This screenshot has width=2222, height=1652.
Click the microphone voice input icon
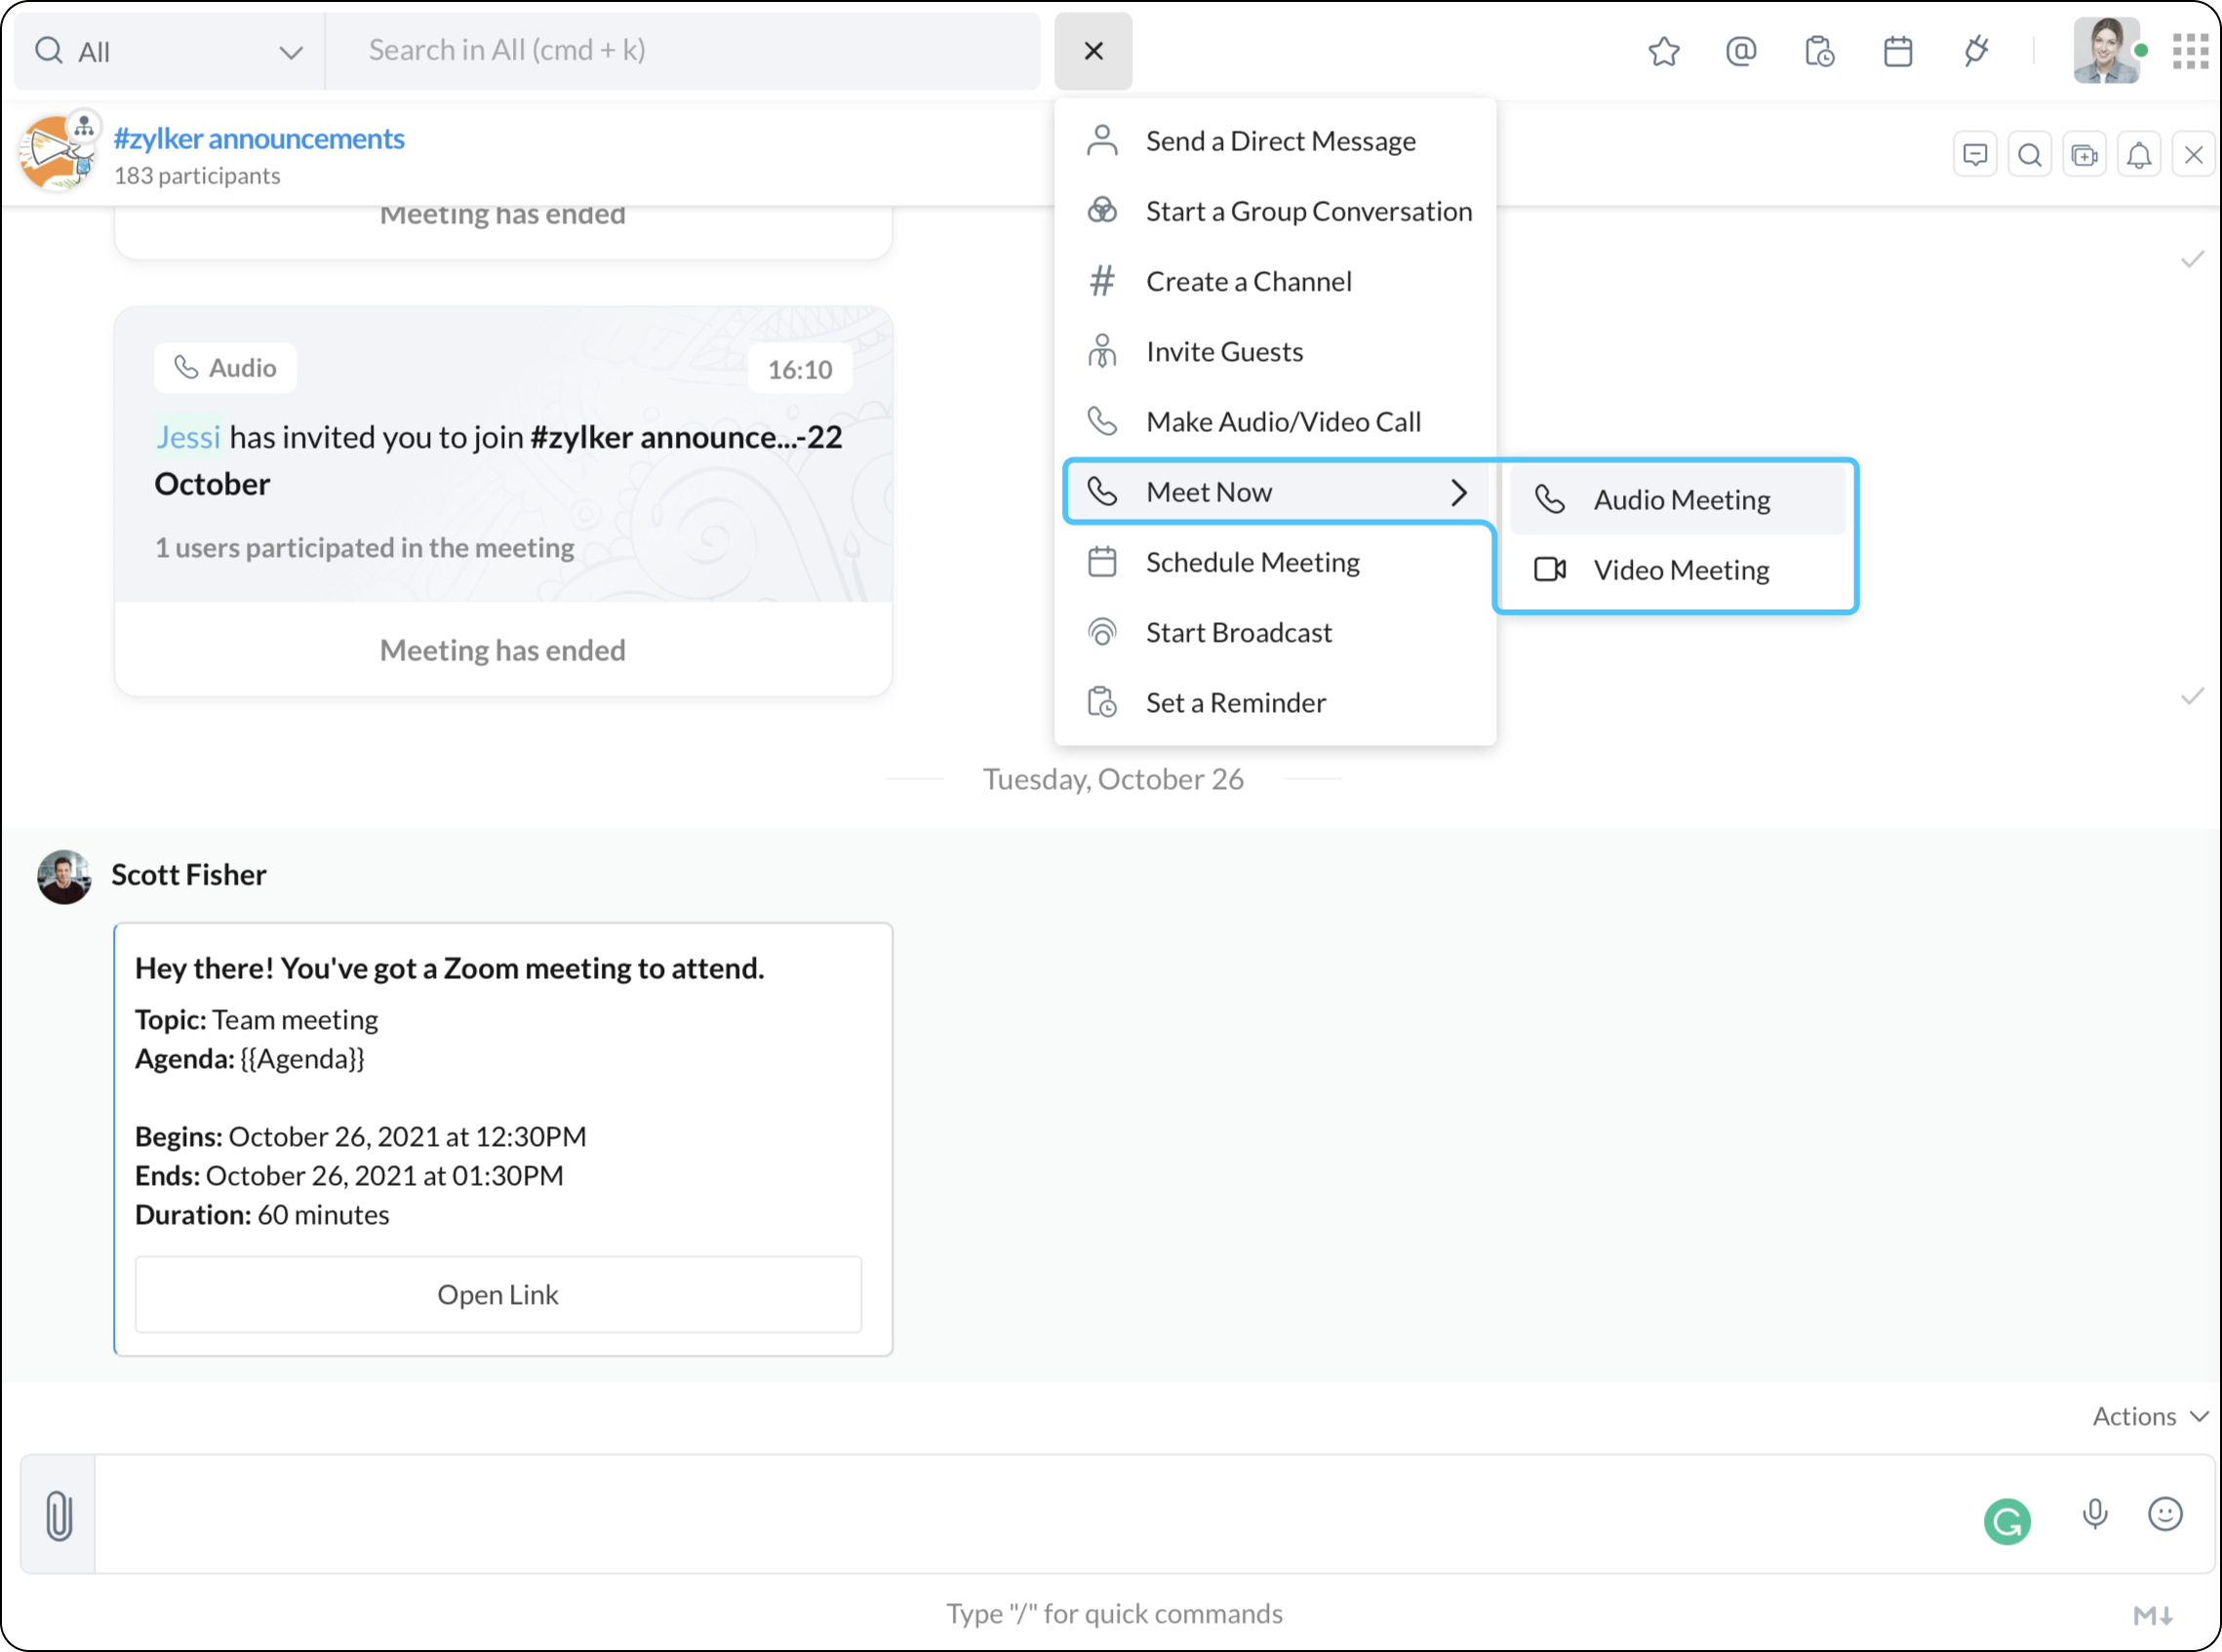coord(2095,1514)
